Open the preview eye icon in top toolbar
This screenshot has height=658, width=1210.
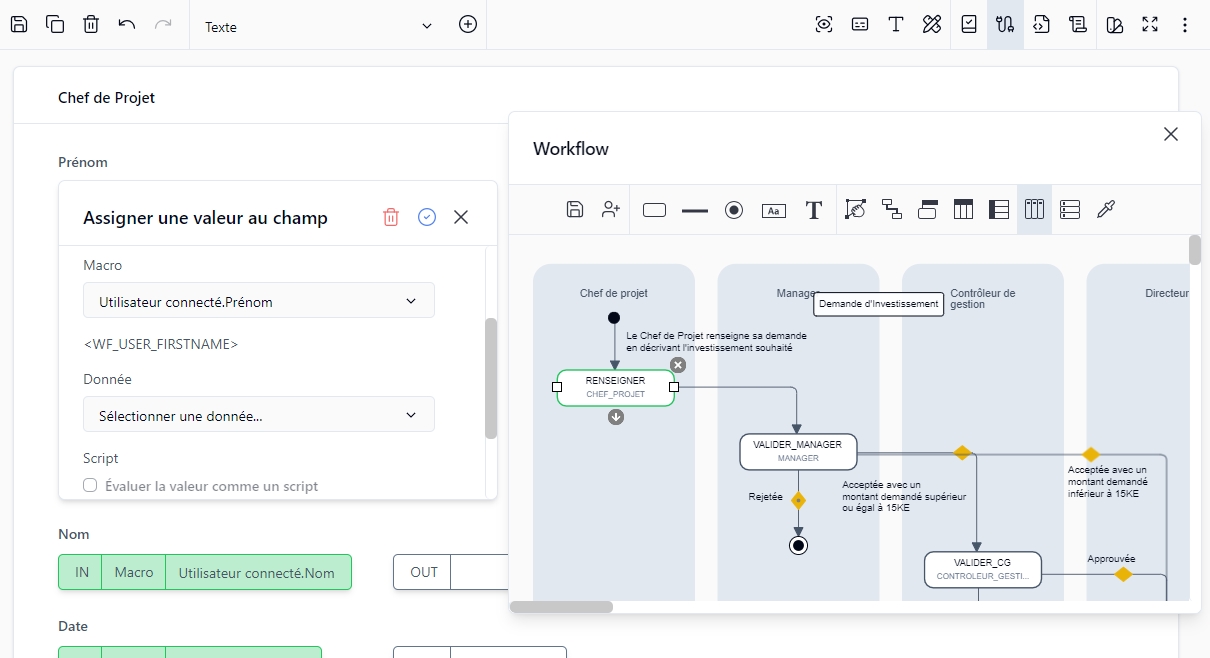coord(824,25)
